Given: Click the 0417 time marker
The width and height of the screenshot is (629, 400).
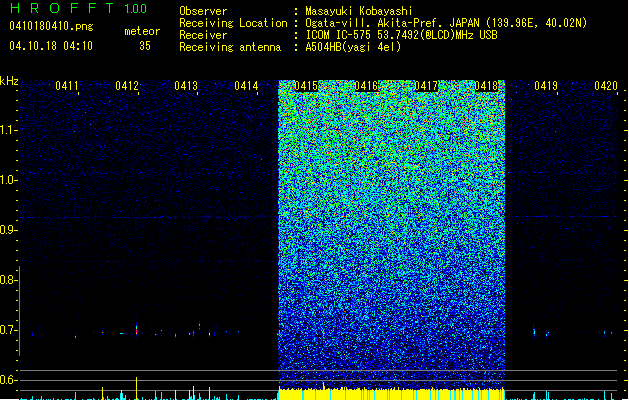Looking at the screenshot, I should coord(426,86).
